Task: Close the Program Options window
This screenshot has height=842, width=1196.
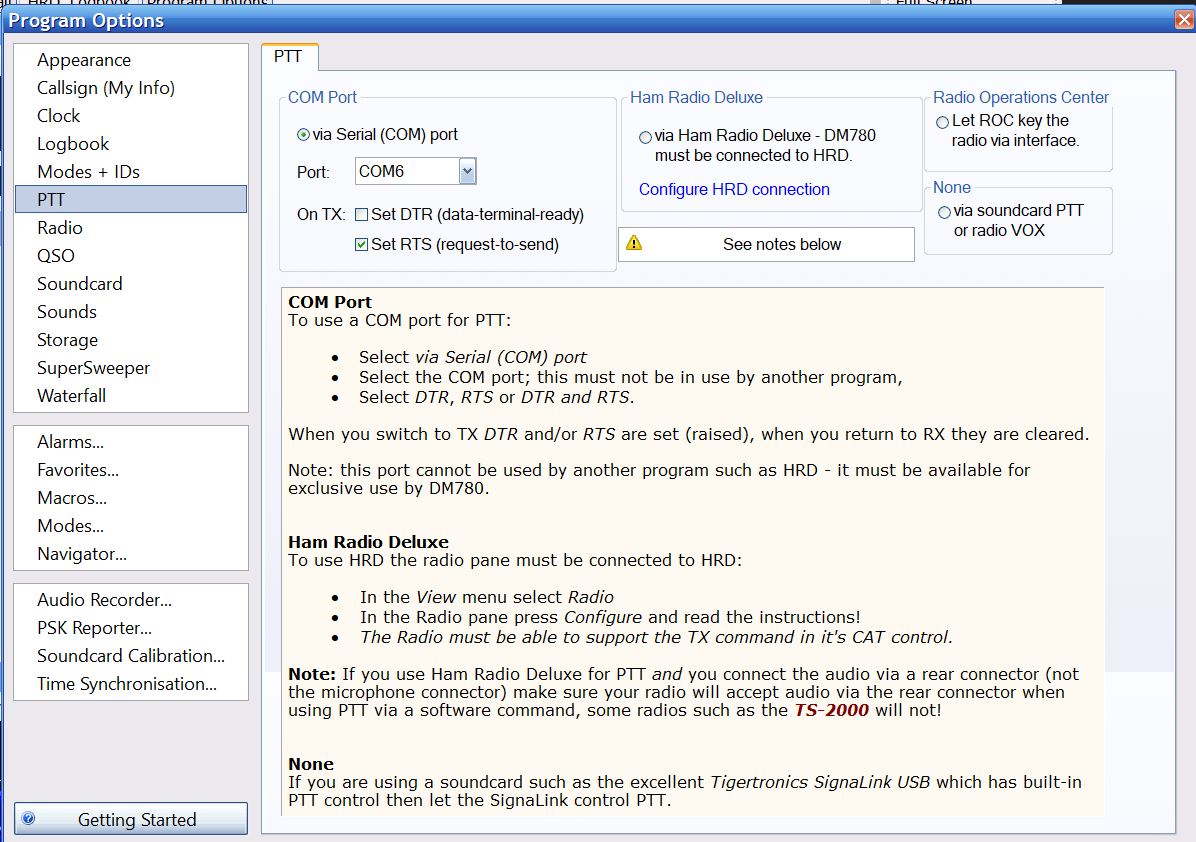Action: pos(1185,20)
